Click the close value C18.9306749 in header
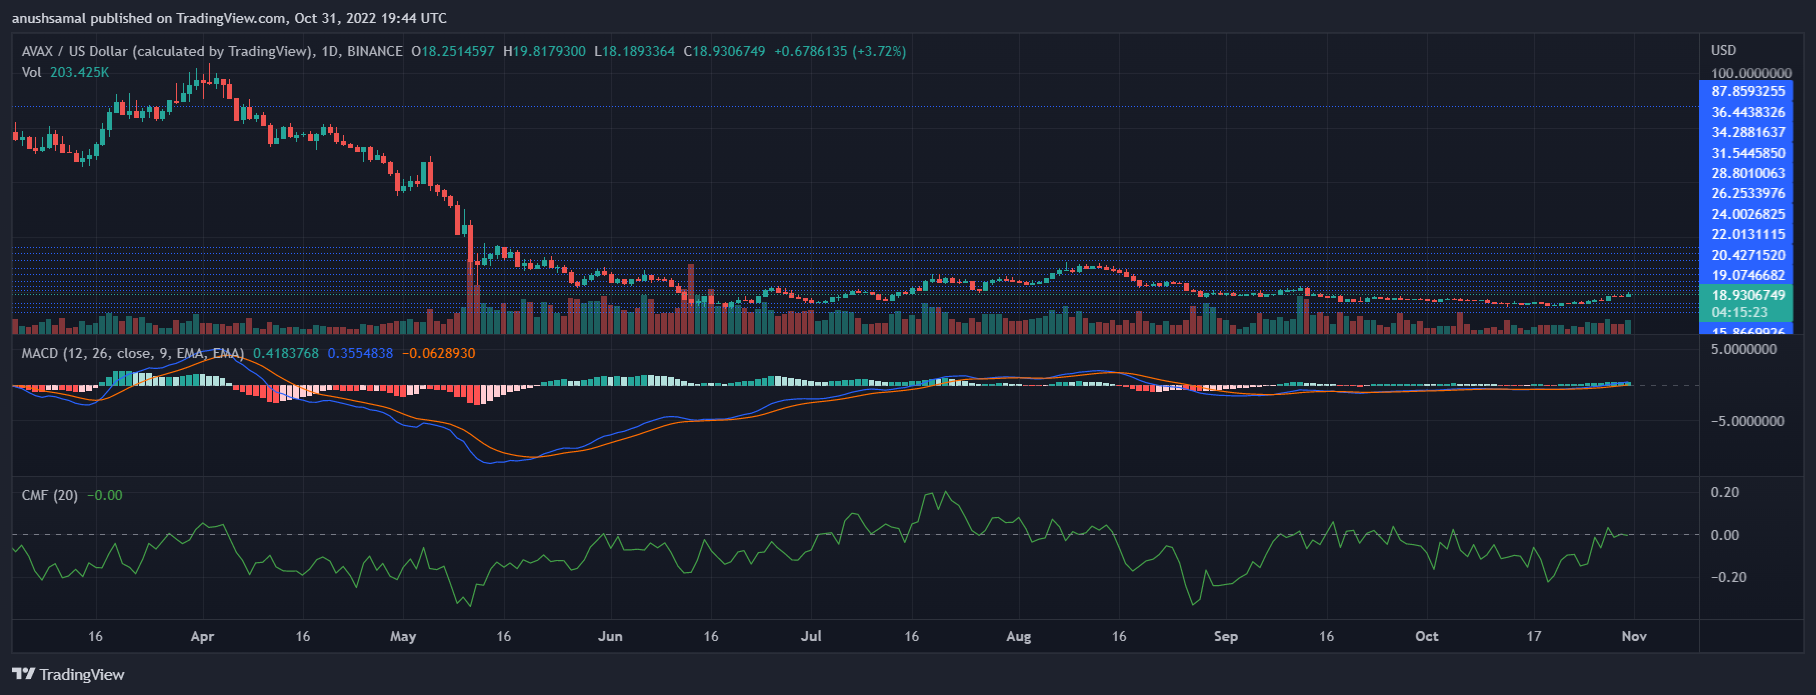The height and width of the screenshot is (695, 1816). (724, 51)
